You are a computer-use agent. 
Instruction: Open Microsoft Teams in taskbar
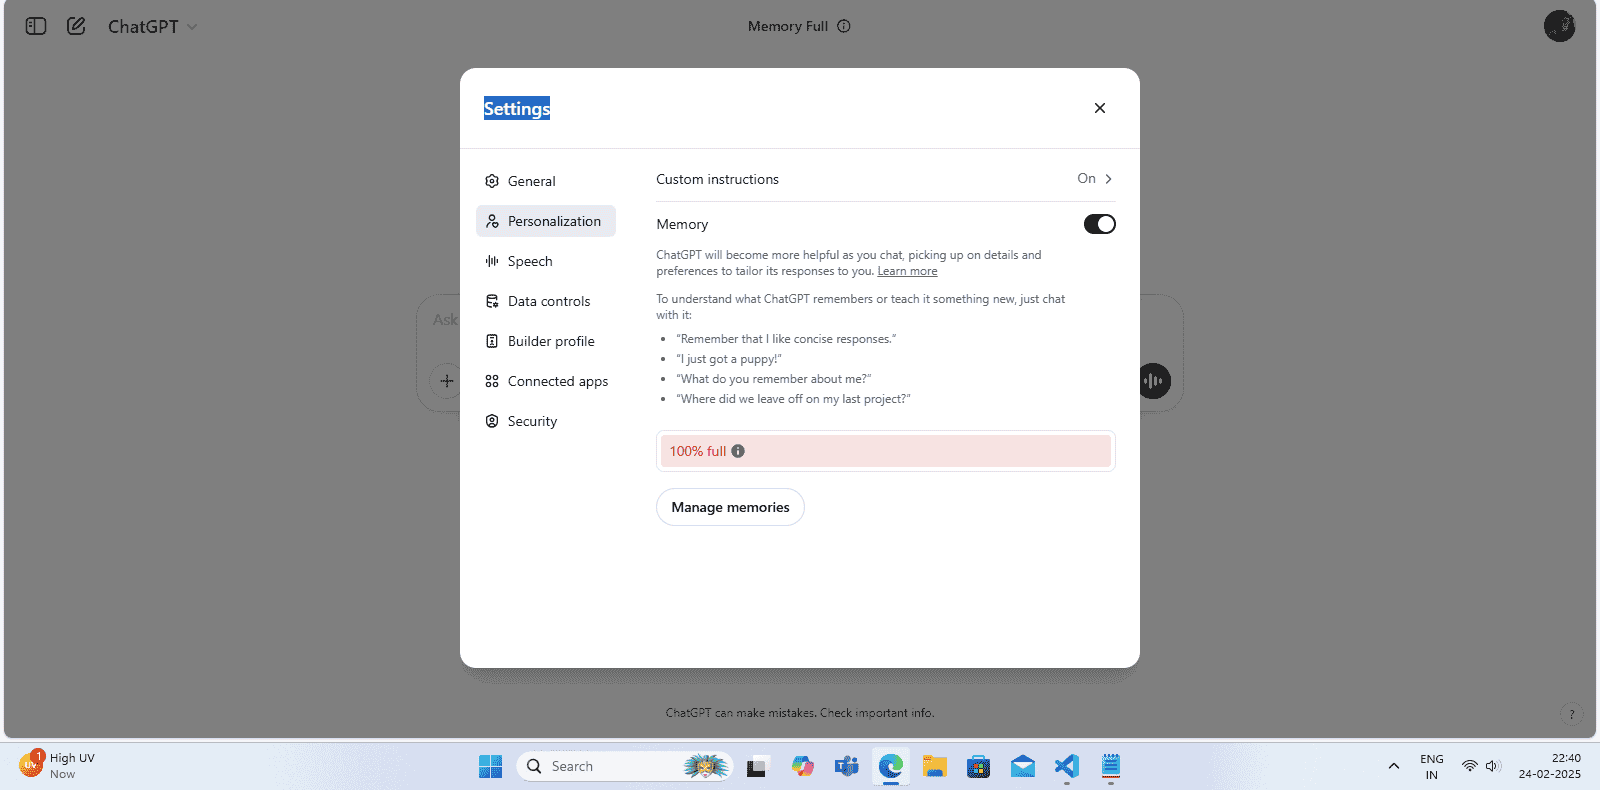[x=847, y=767]
